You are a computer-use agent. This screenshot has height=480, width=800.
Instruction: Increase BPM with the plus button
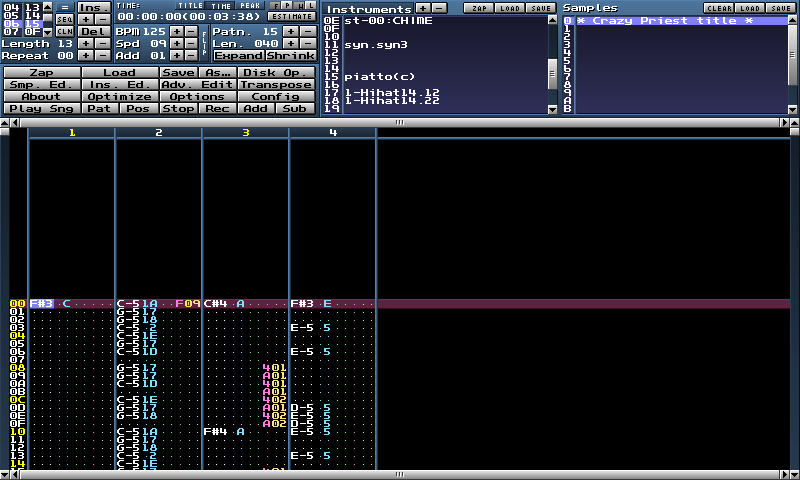click(x=176, y=31)
